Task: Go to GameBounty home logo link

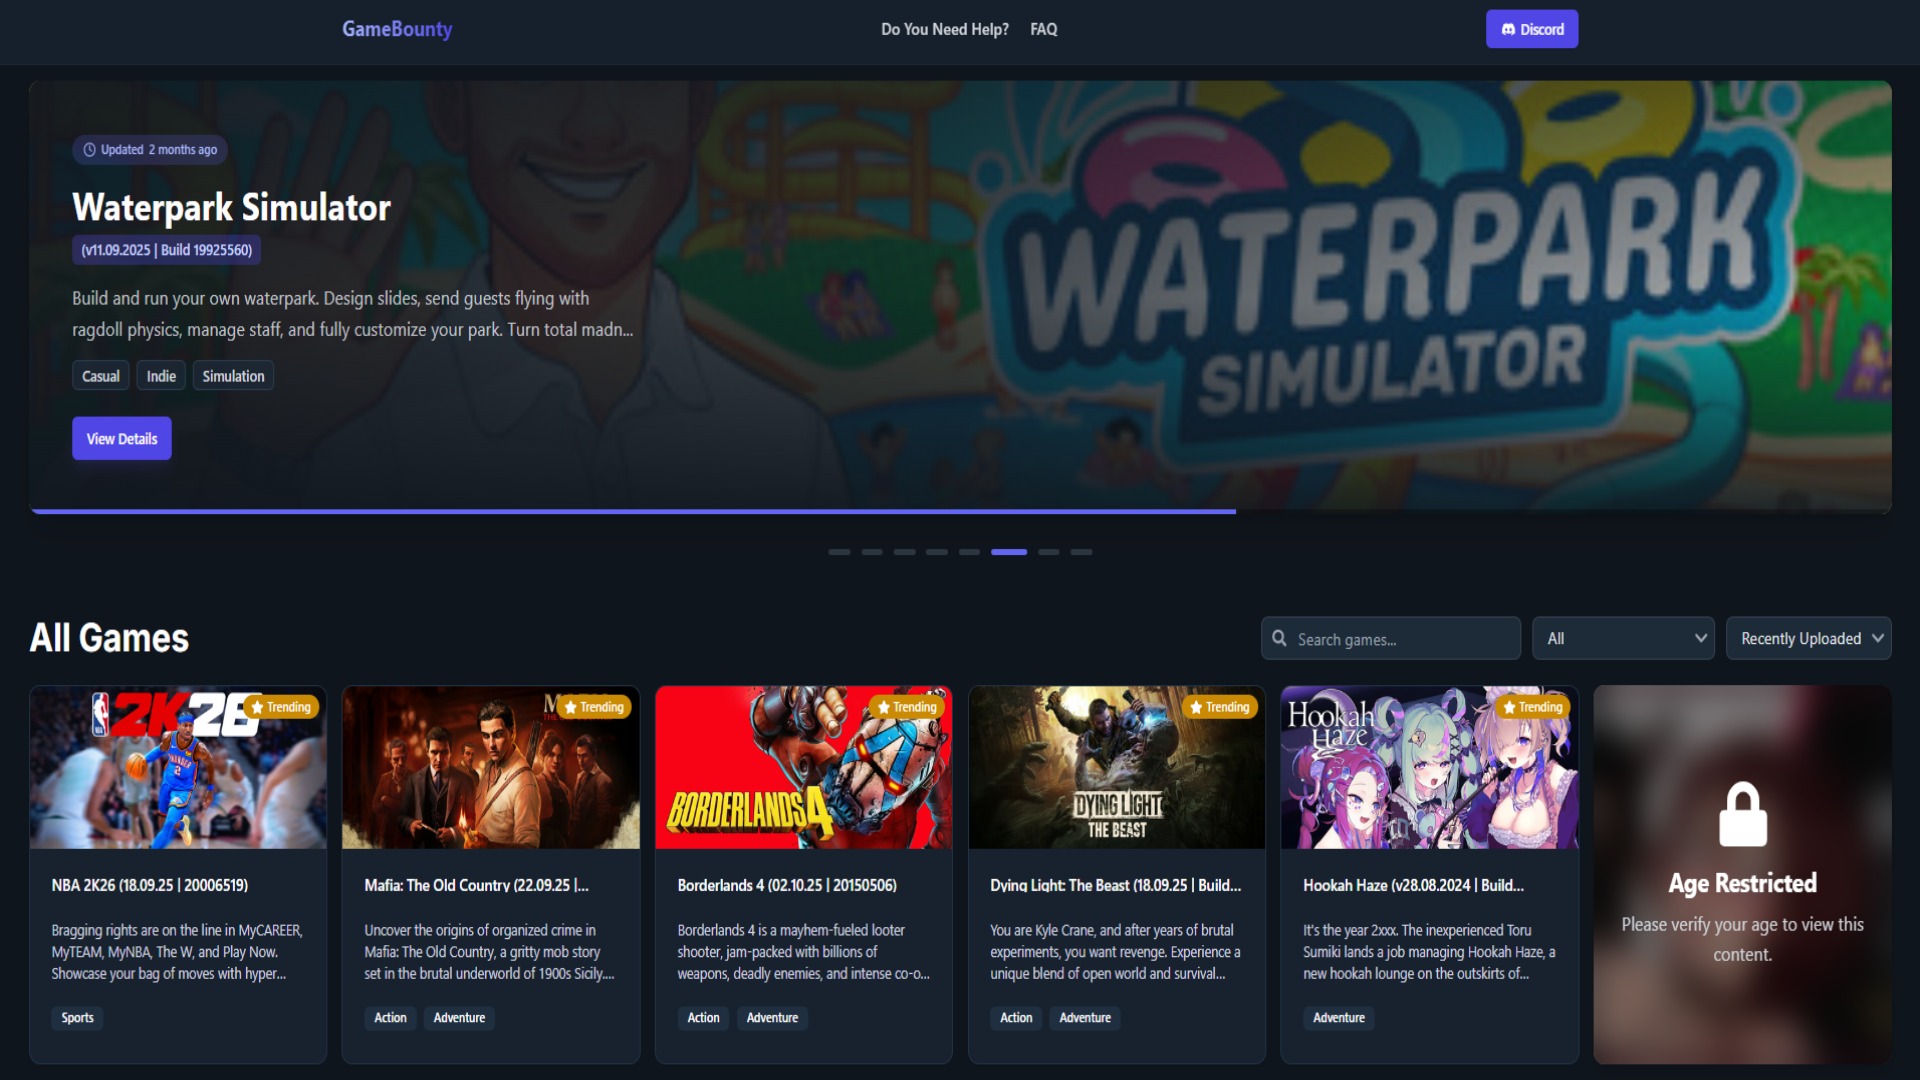Action: click(x=397, y=29)
